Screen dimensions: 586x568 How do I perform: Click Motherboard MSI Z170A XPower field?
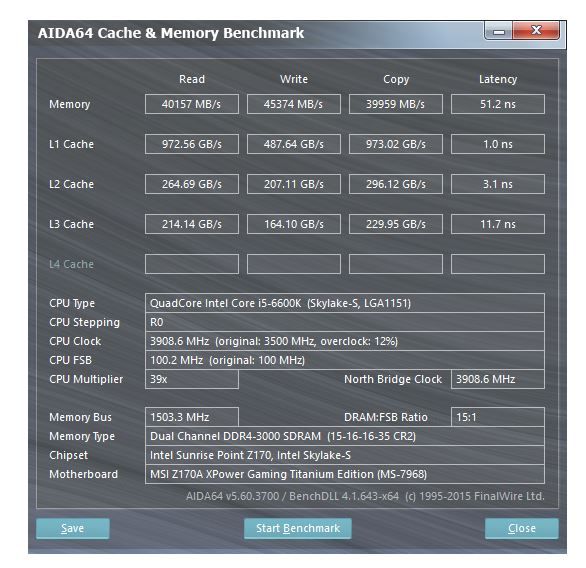(345, 474)
